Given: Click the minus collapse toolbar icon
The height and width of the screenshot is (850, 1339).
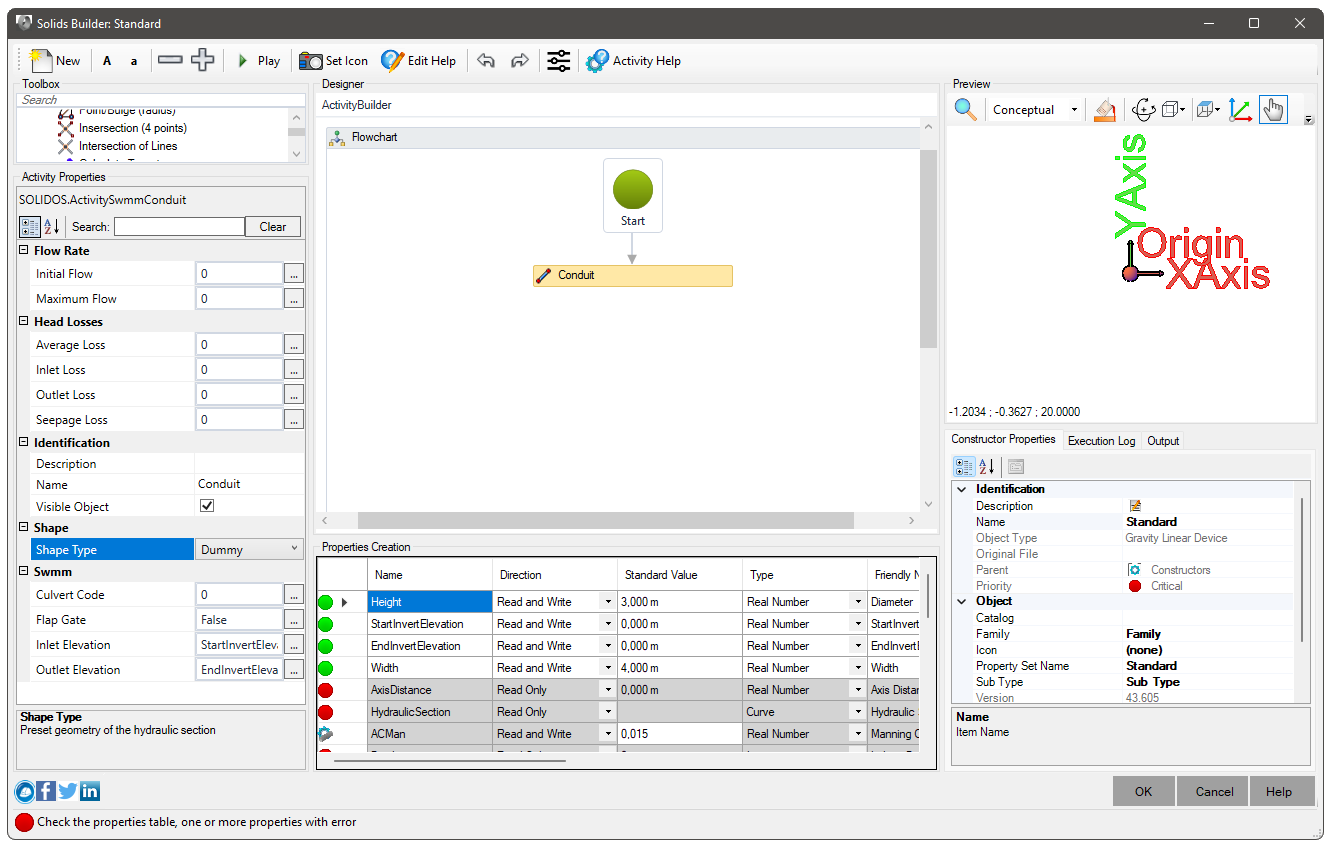Looking at the screenshot, I should [170, 60].
